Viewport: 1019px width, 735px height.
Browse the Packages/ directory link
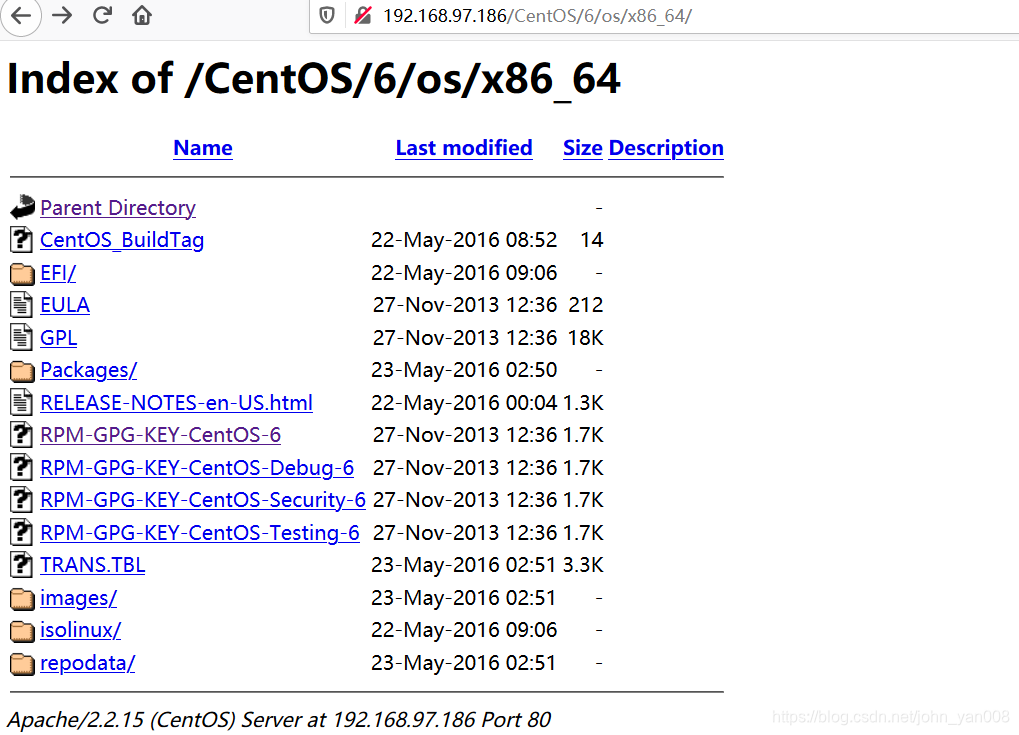88,370
